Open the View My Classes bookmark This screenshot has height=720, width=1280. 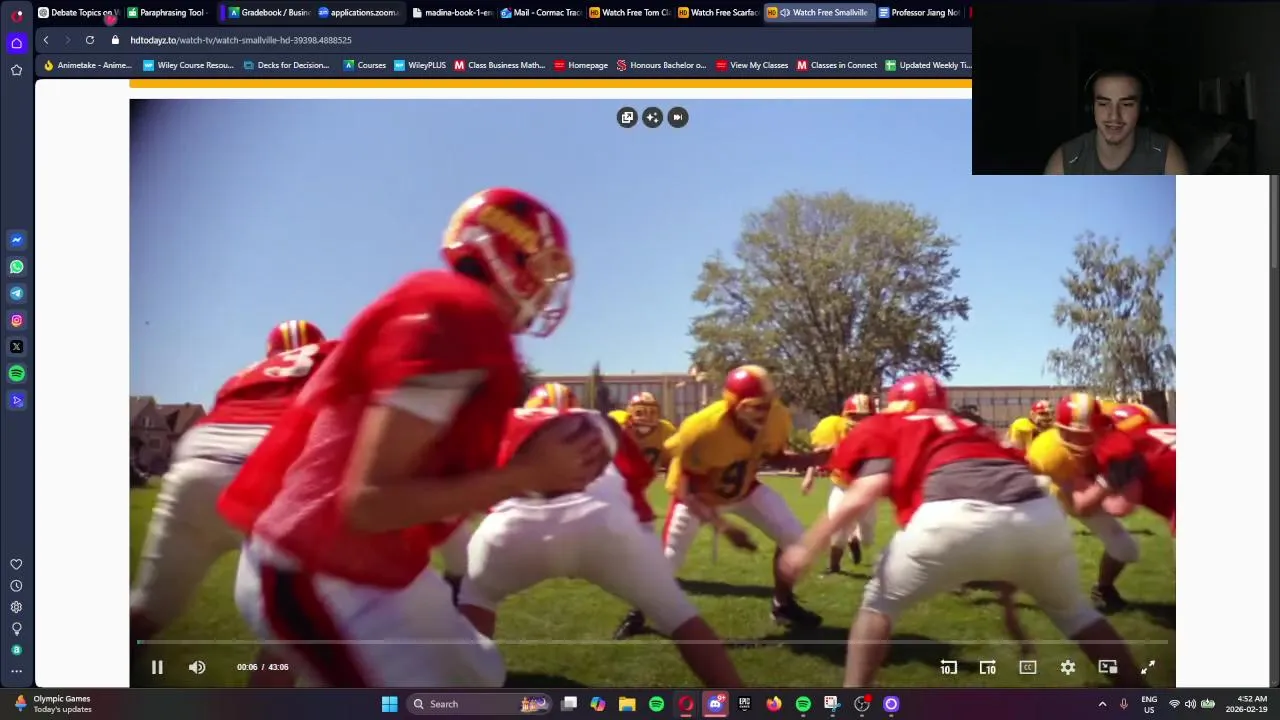click(x=752, y=65)
